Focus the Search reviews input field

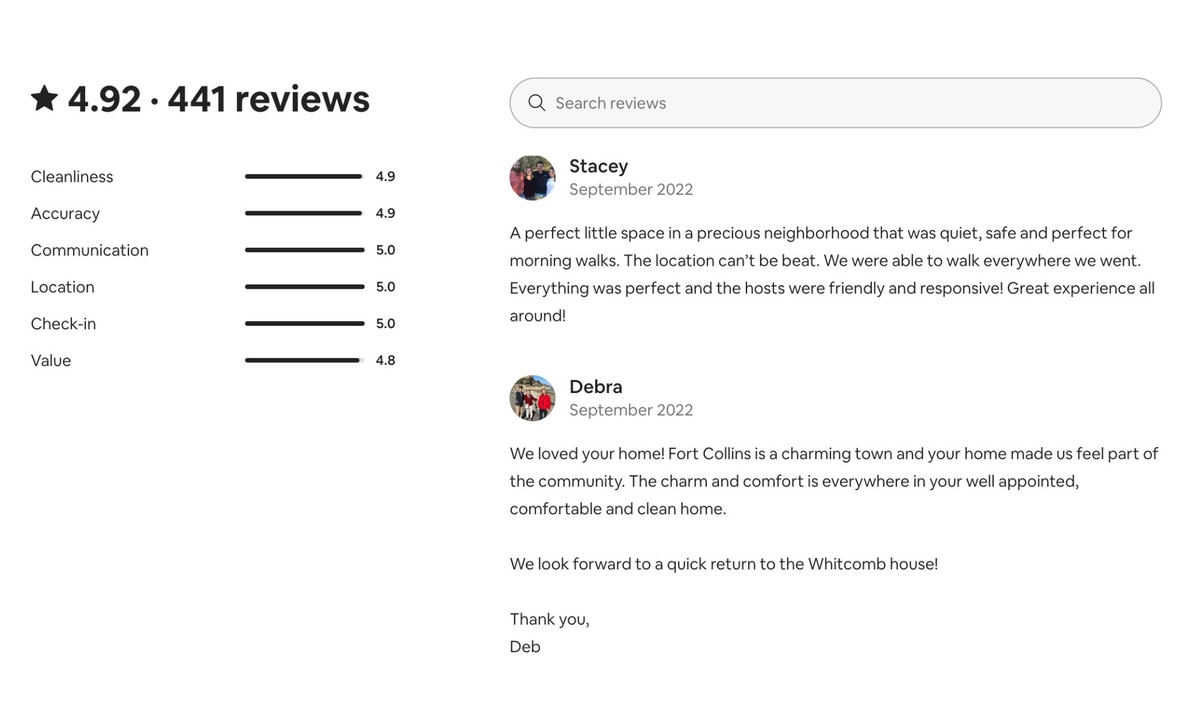coord(850,103)
